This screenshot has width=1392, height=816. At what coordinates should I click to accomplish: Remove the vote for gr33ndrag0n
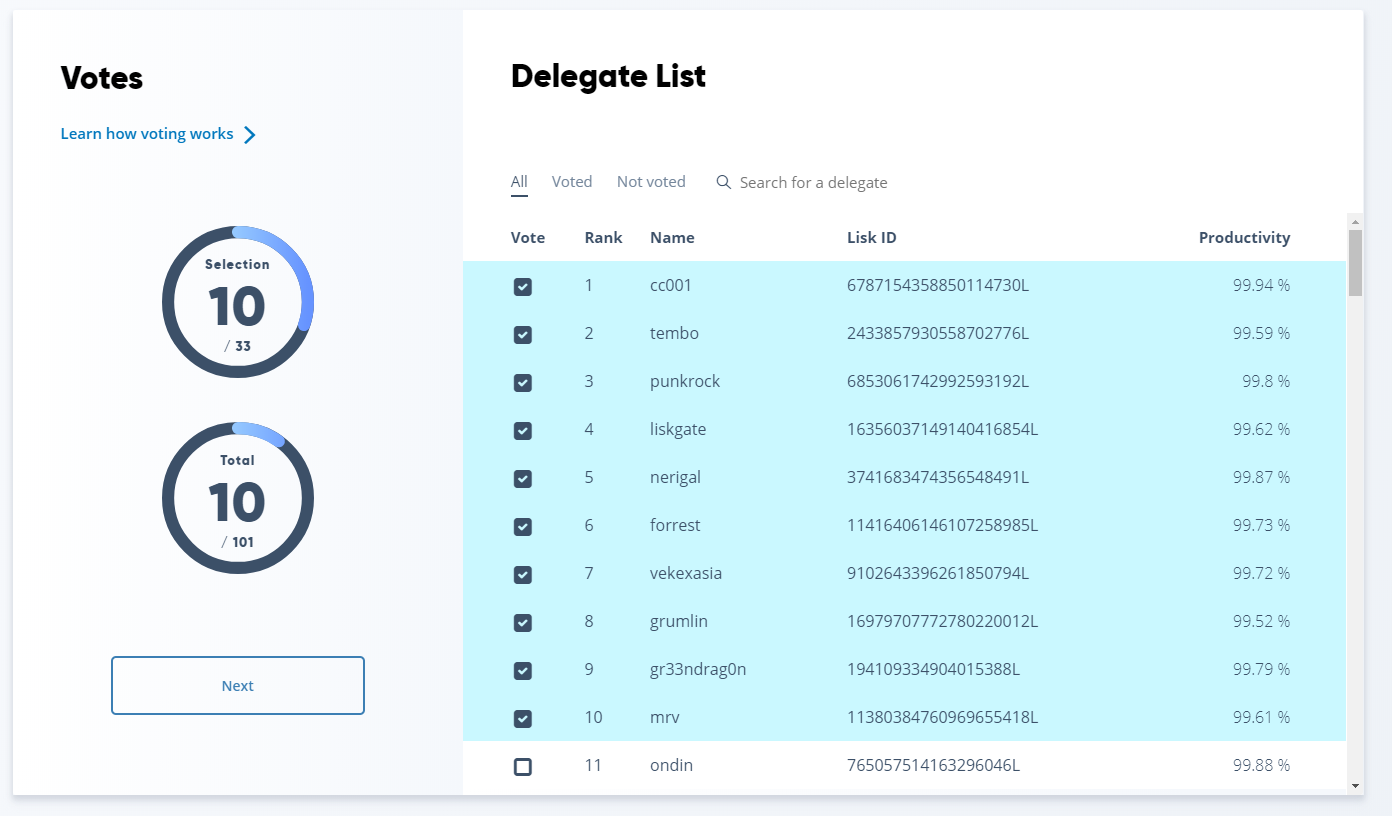coord(522,671)
